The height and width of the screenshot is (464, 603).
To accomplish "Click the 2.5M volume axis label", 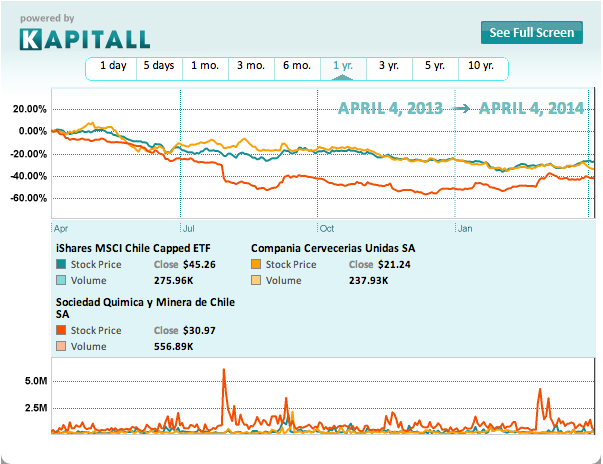I will pos(36,408).
